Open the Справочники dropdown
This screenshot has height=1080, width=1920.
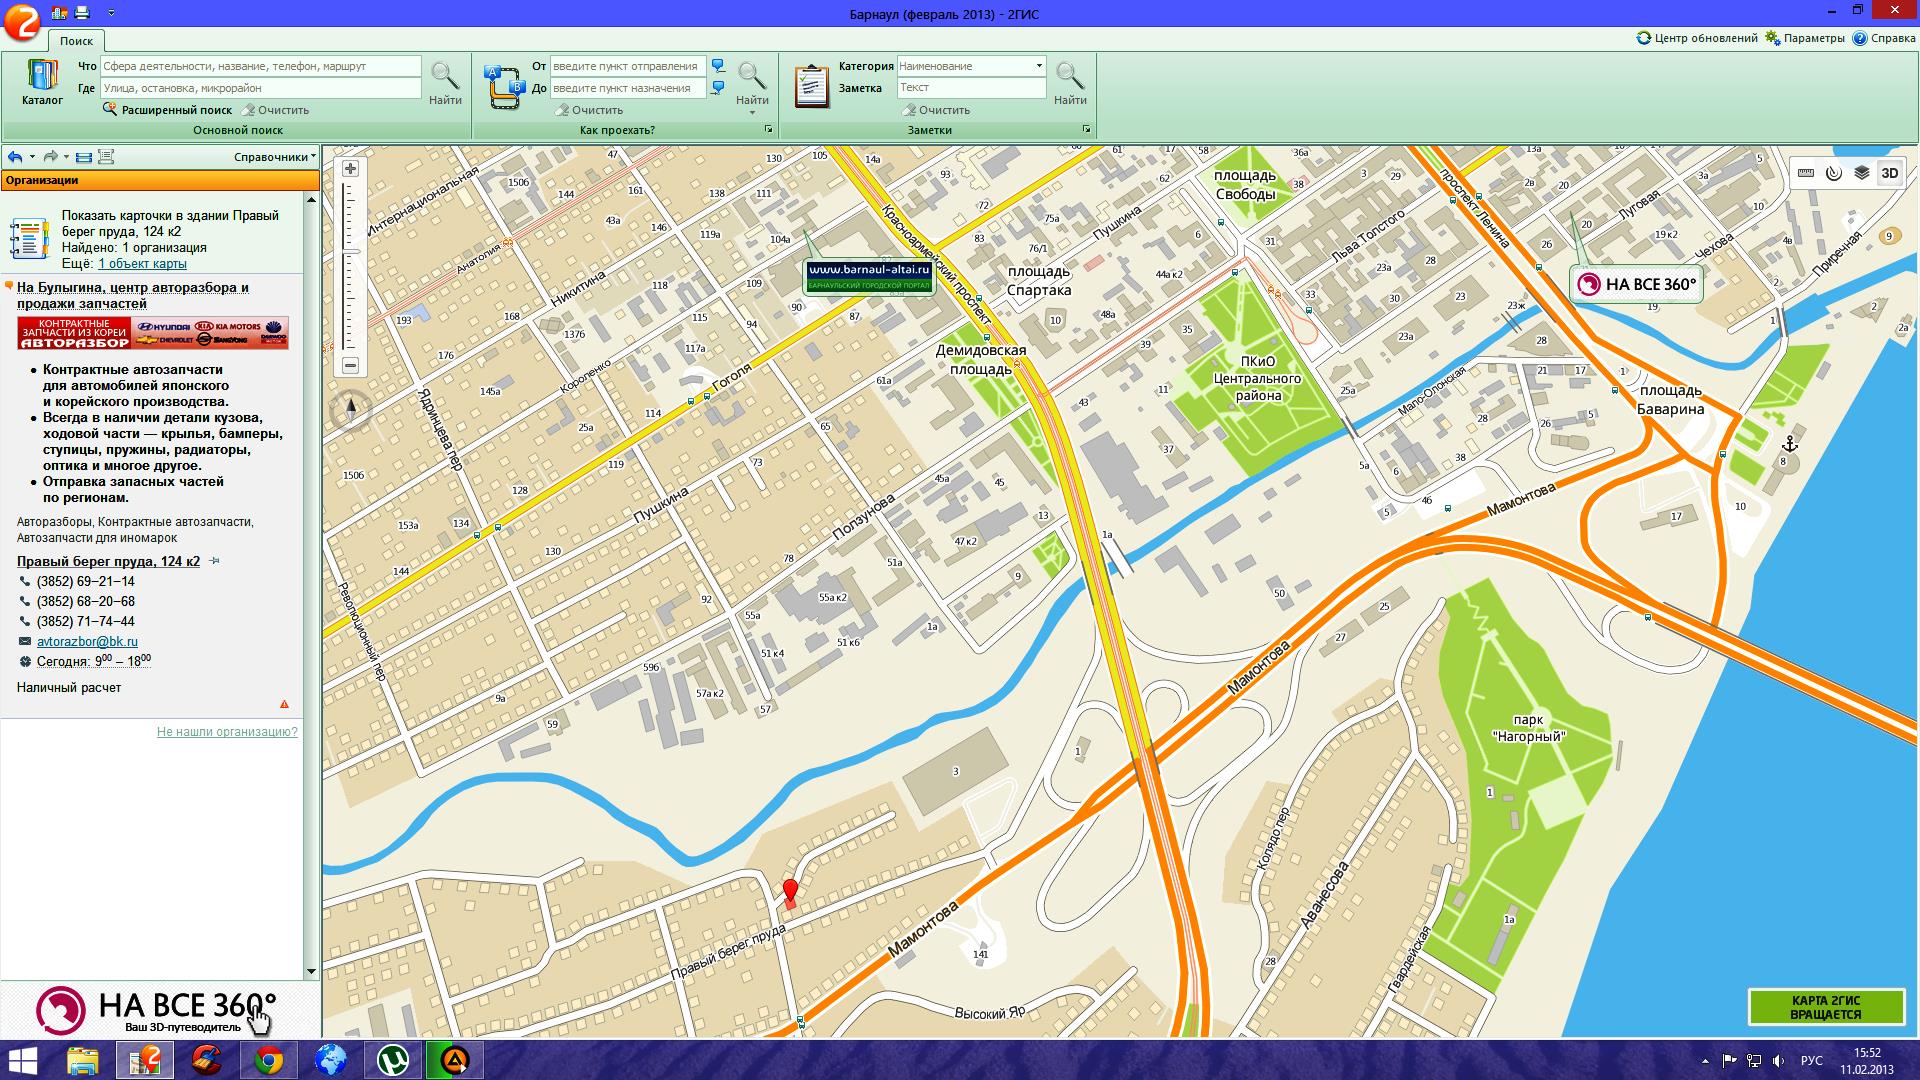(273, 157)
